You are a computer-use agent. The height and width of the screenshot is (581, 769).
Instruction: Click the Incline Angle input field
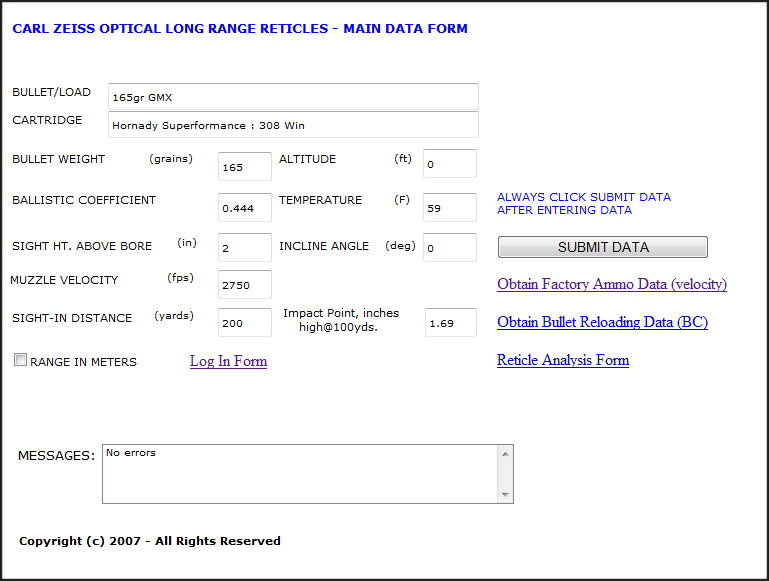(449, 248)
